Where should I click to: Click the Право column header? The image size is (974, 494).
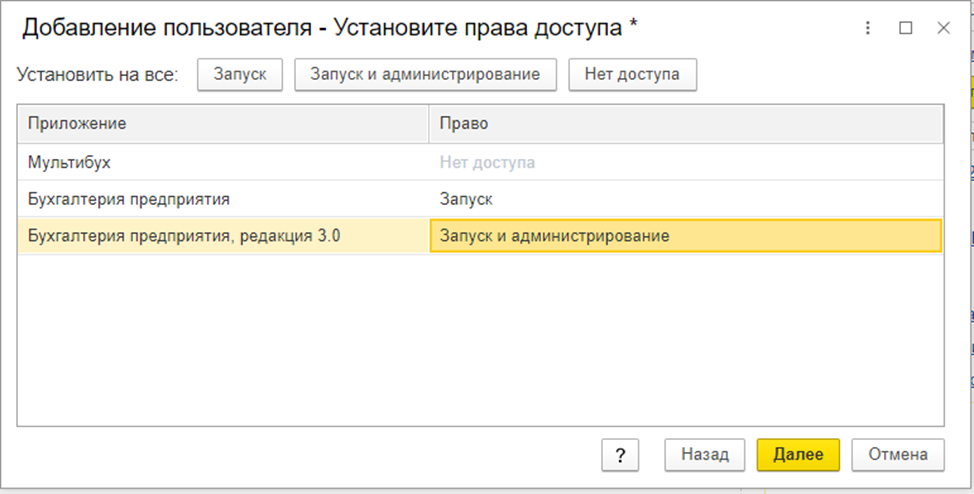tap(686, 124)
